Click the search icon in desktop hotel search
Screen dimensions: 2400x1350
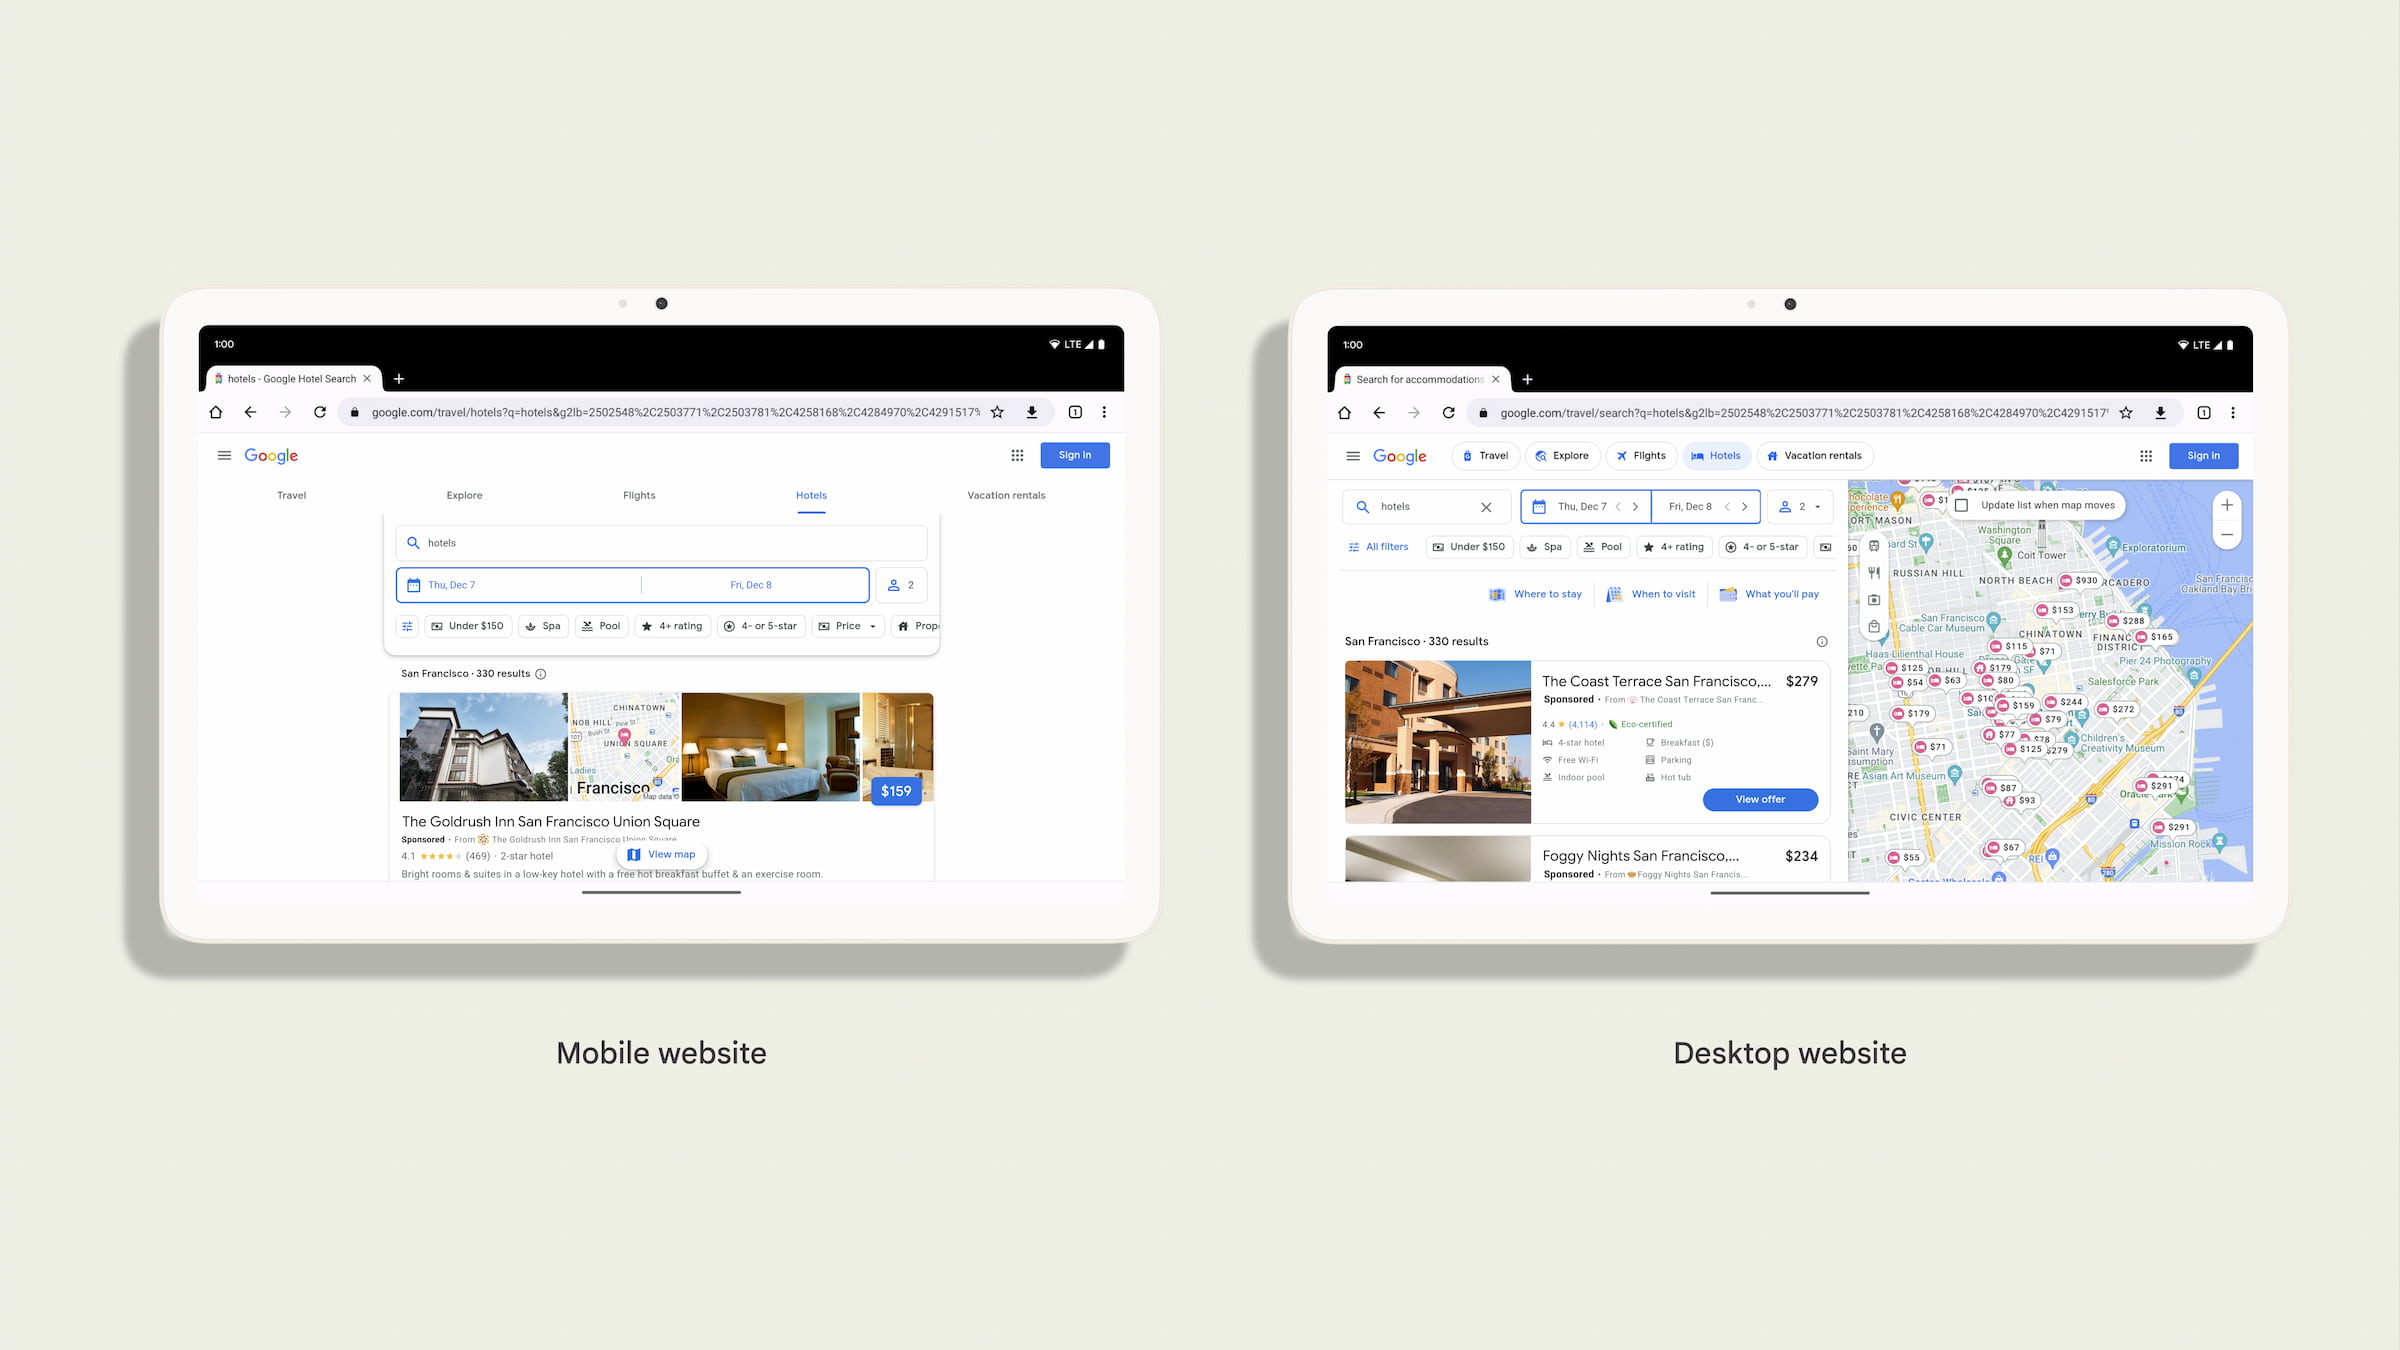(x=1362, y=506)
